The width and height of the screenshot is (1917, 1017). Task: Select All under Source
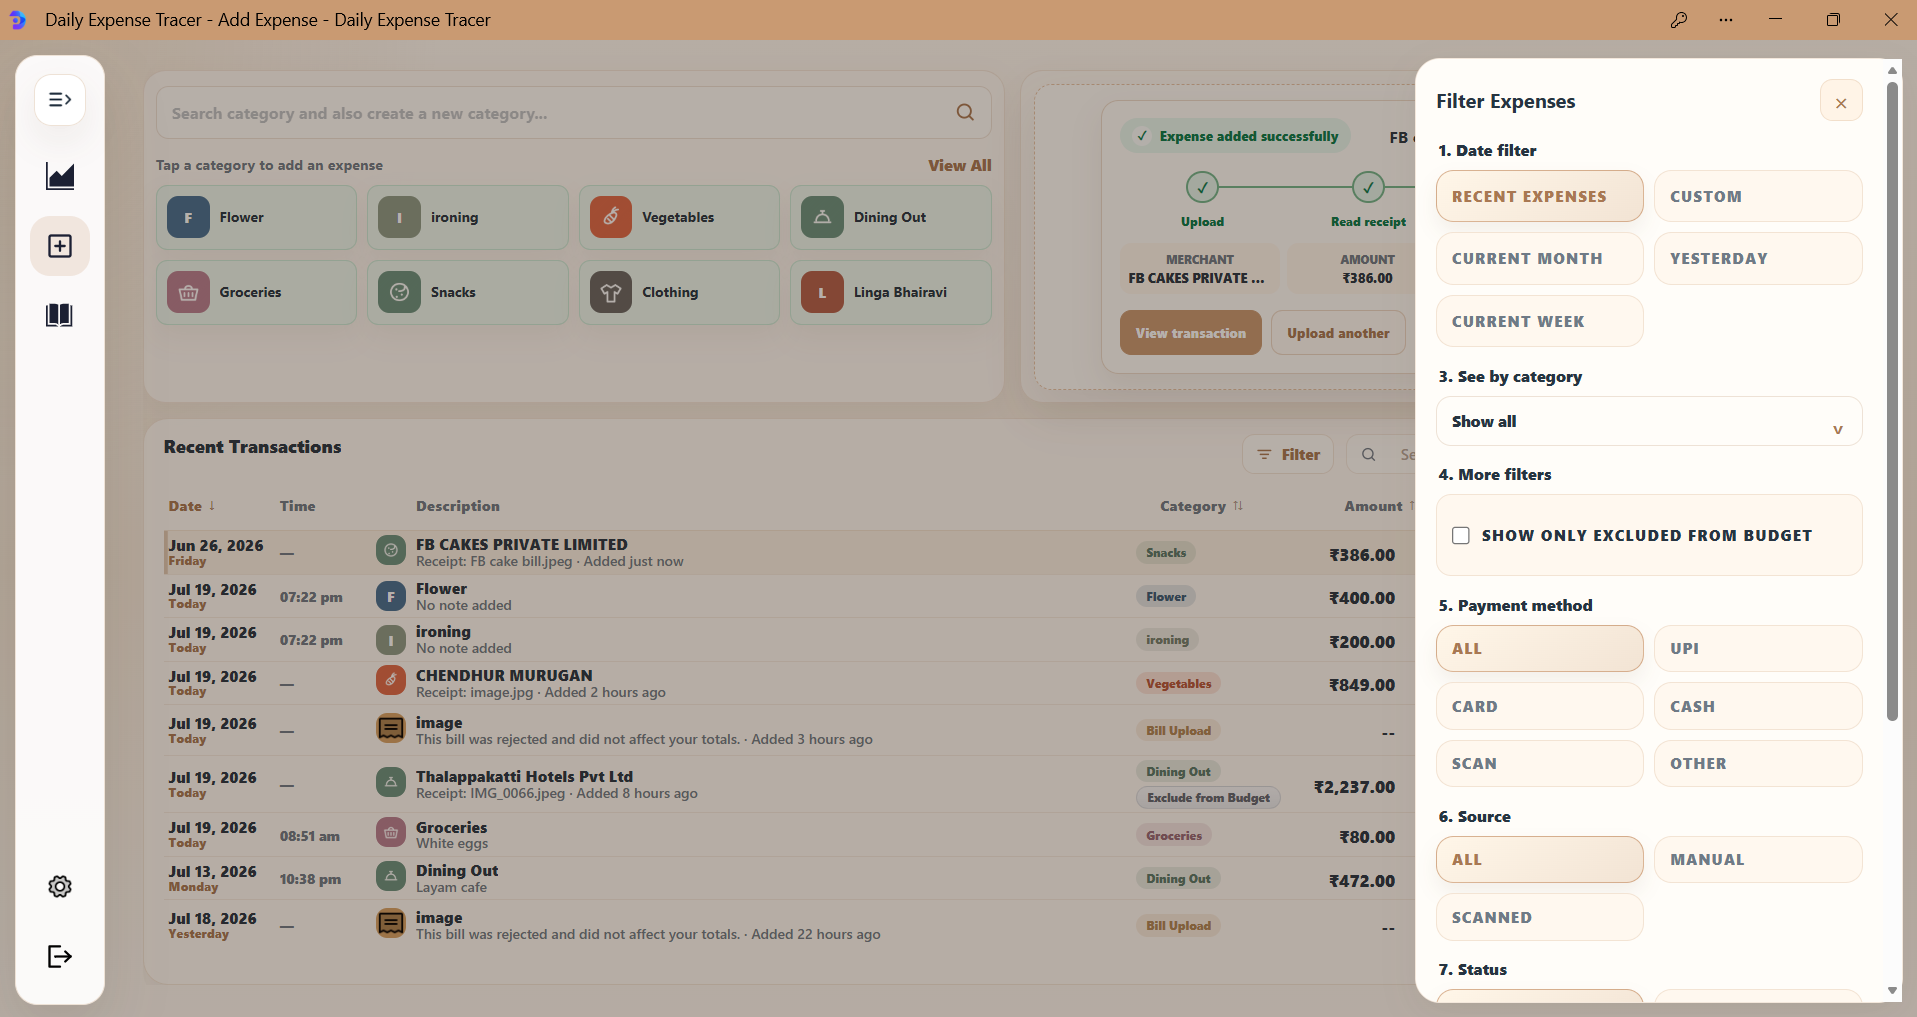1539,860
